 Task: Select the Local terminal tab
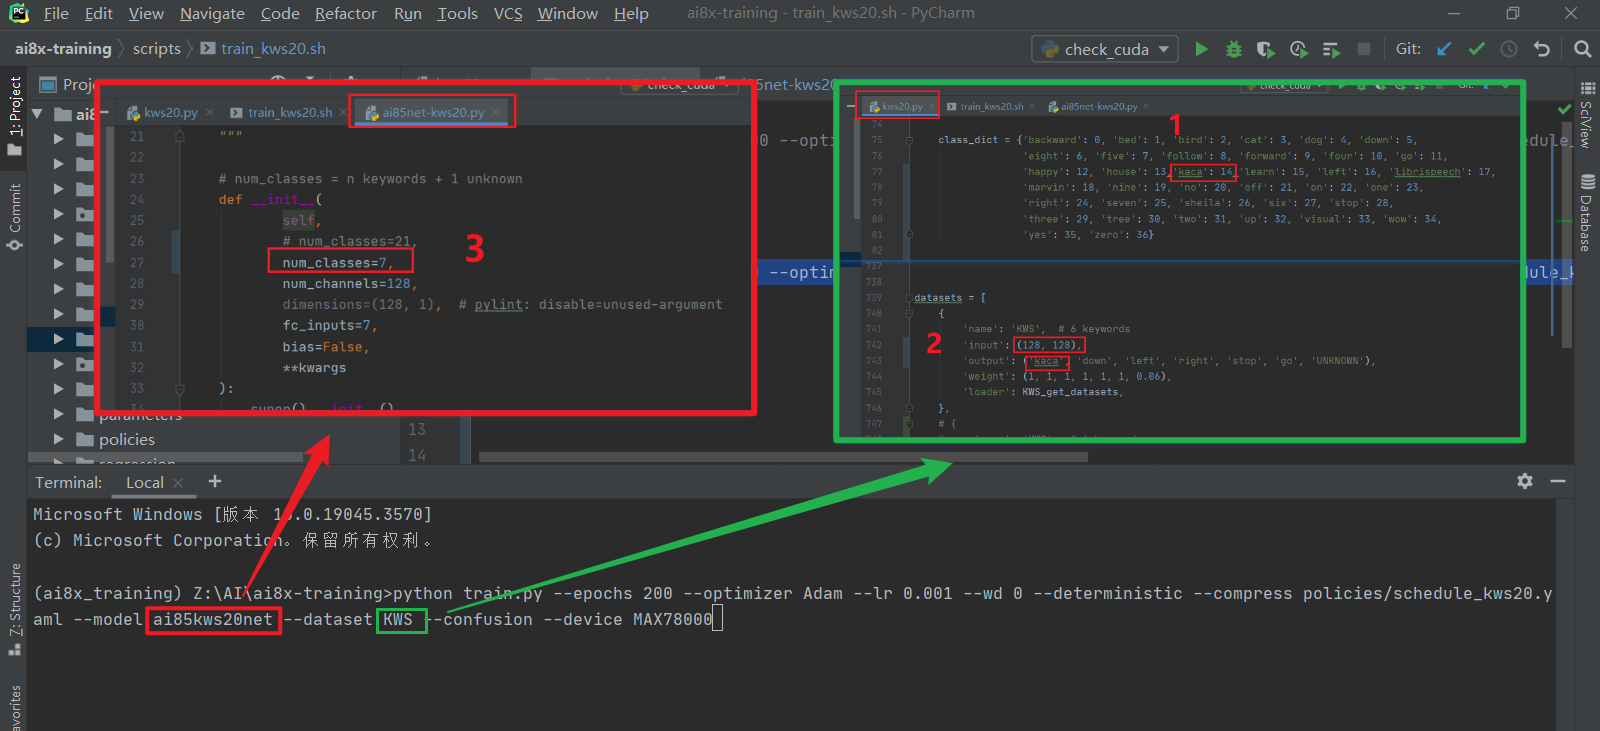tap(145, 483)
